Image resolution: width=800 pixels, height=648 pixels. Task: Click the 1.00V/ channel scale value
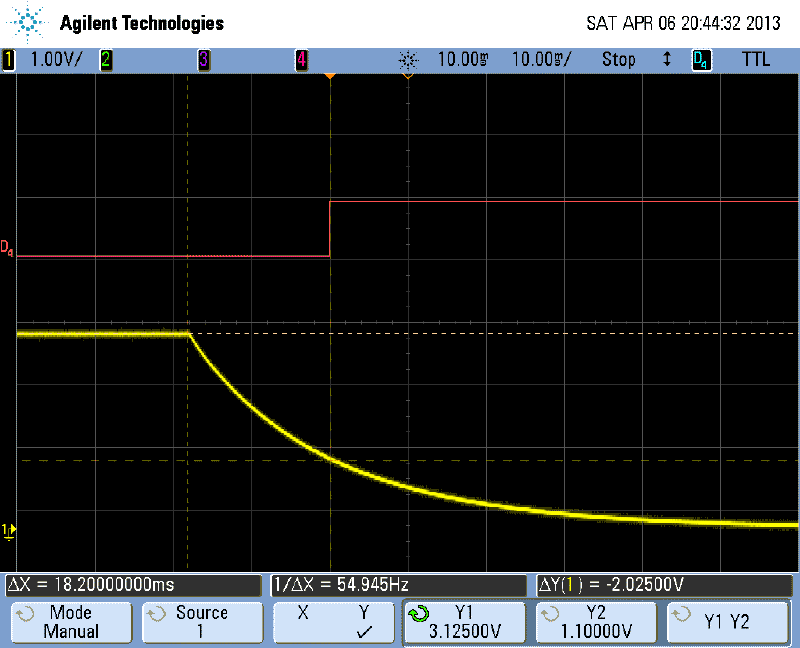pos(56,60)
